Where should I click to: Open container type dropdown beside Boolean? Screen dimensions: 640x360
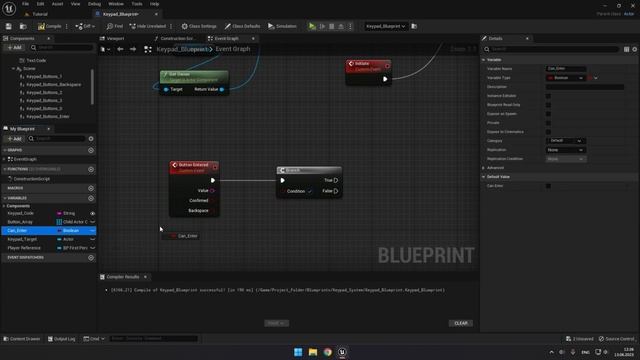(x=593, y=78)
